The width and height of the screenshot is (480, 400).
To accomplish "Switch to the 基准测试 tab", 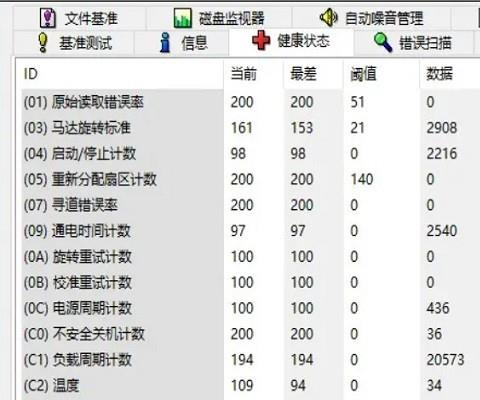I will [74, 43].
